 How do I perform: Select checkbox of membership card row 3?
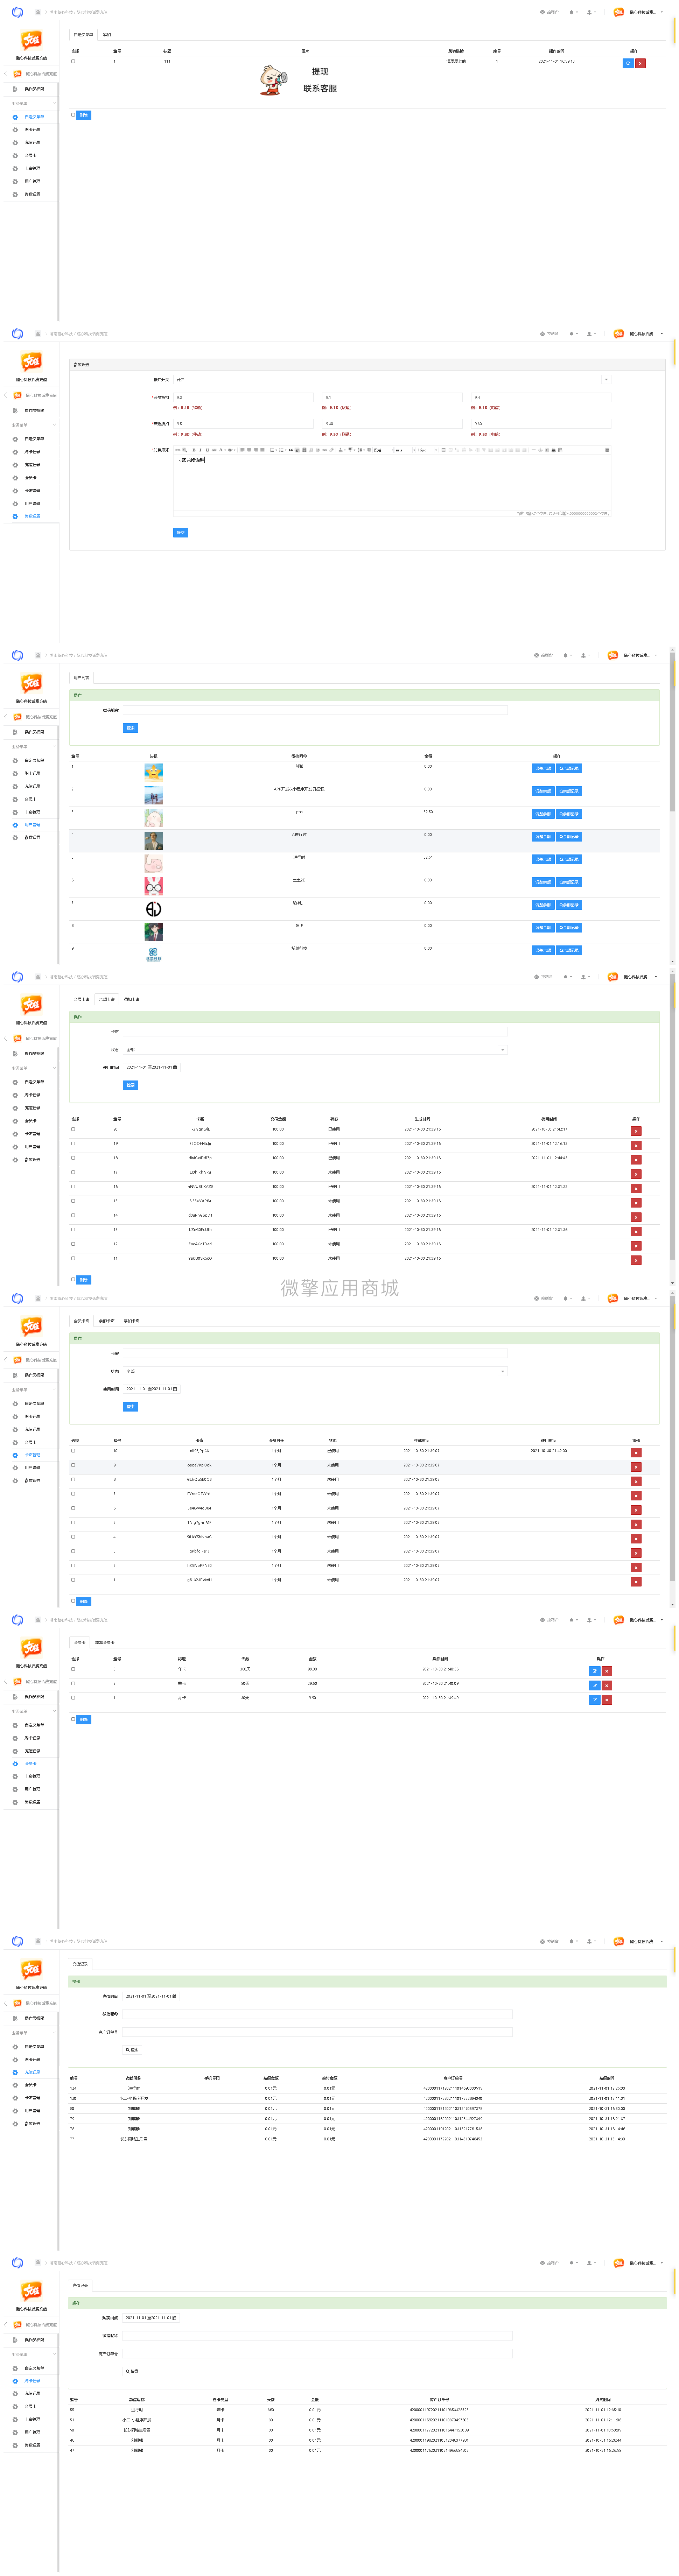click(x=73, y=1669)
